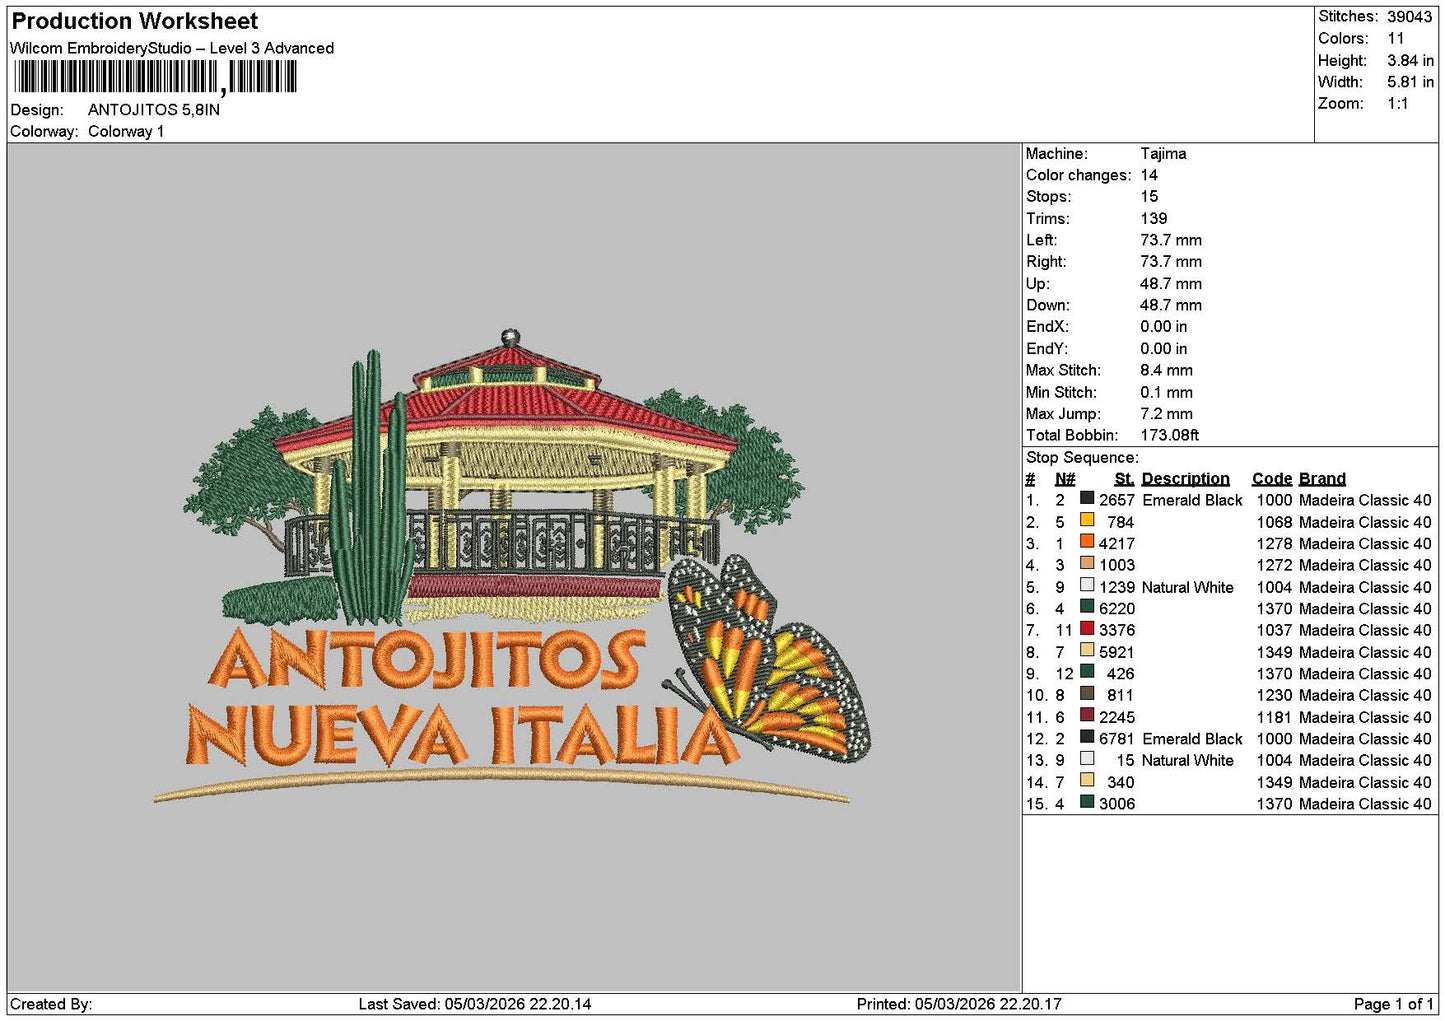
Task: Select the cream swatch in stop 8
Action: point(1087,650)
